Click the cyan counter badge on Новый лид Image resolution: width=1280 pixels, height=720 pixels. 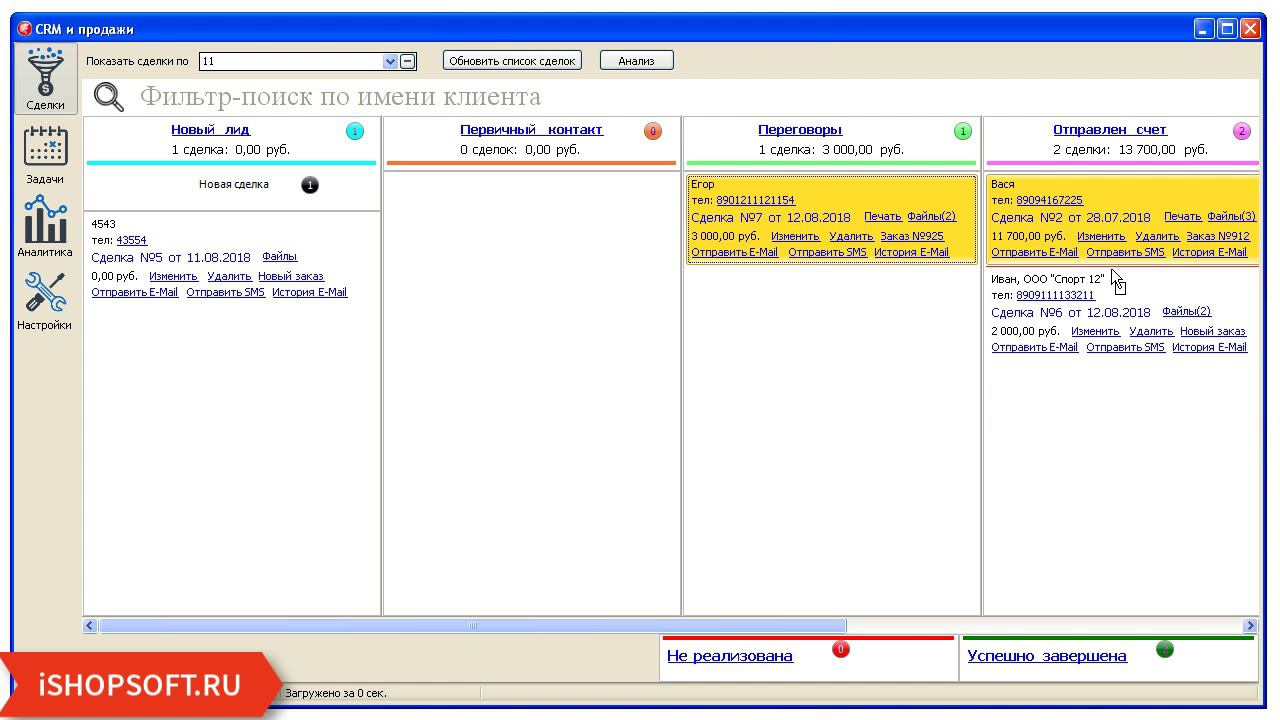(354, 131)
